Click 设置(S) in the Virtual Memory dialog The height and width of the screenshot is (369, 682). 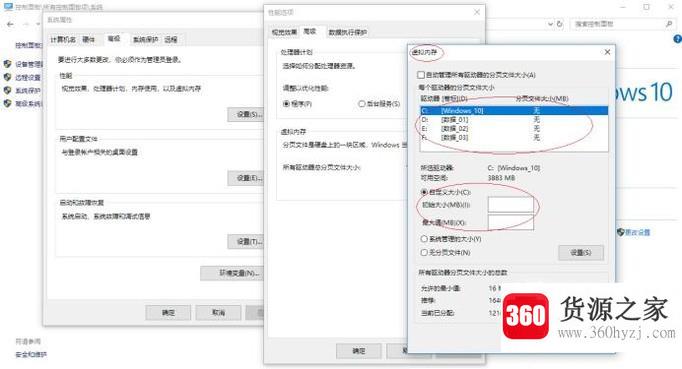[581, 253]
